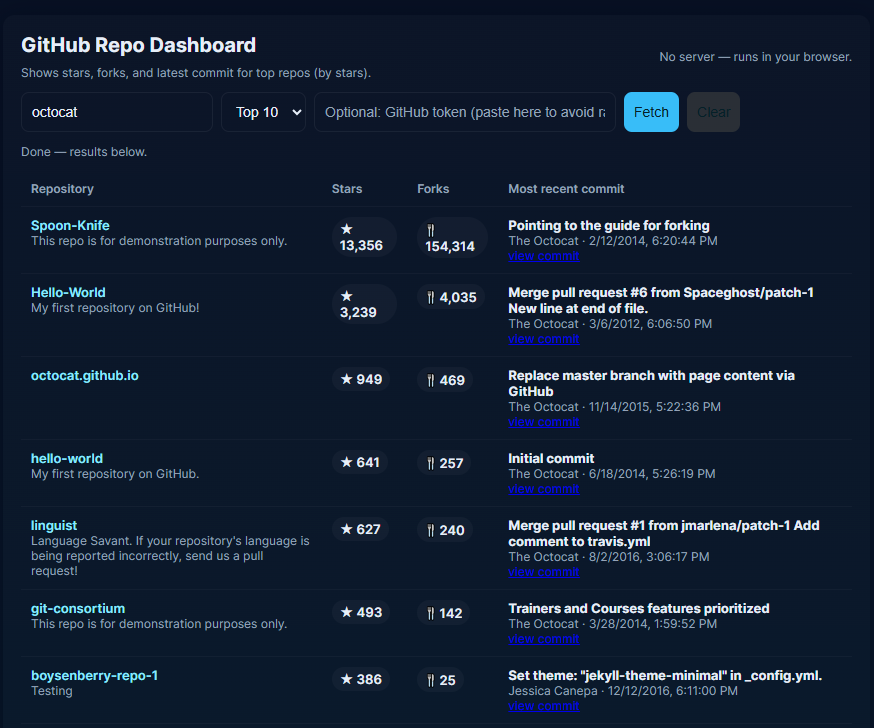The width and height of the screenshot is (874, 728).
Task: Open the linguist repository link
Action: tap(54, 525)
